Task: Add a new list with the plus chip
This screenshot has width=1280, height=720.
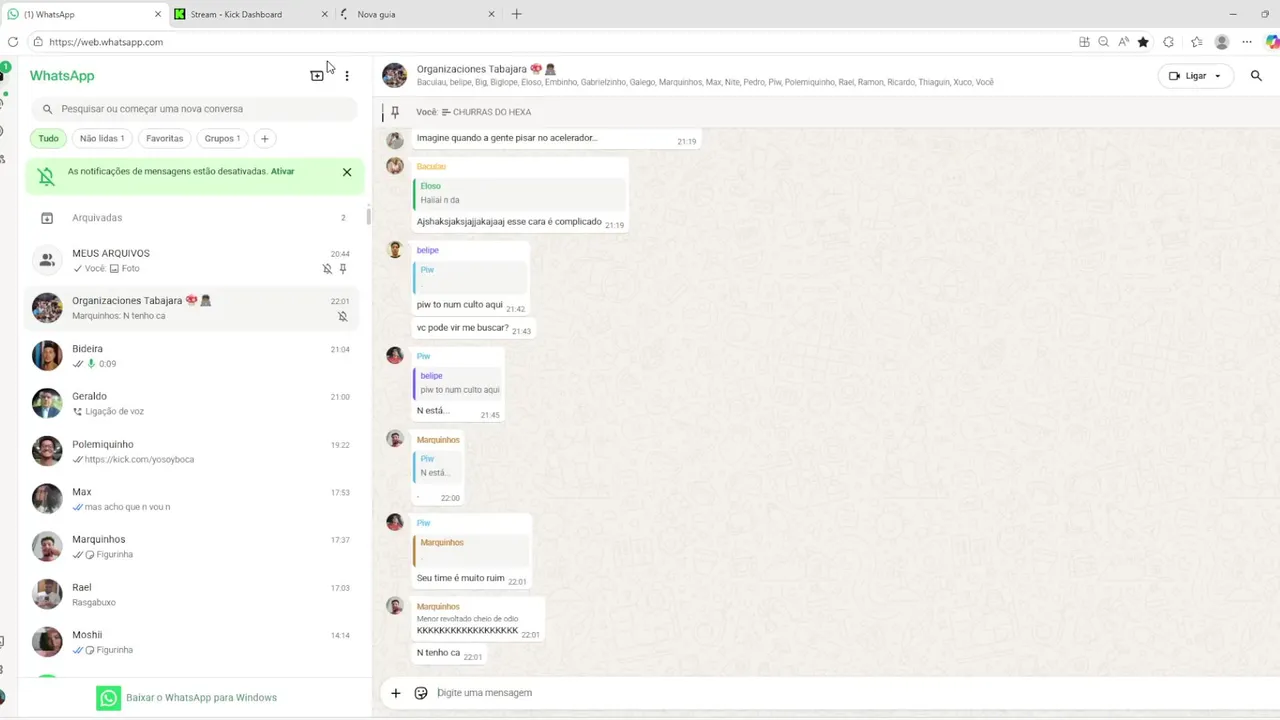Action: click(x=265, y=139)
